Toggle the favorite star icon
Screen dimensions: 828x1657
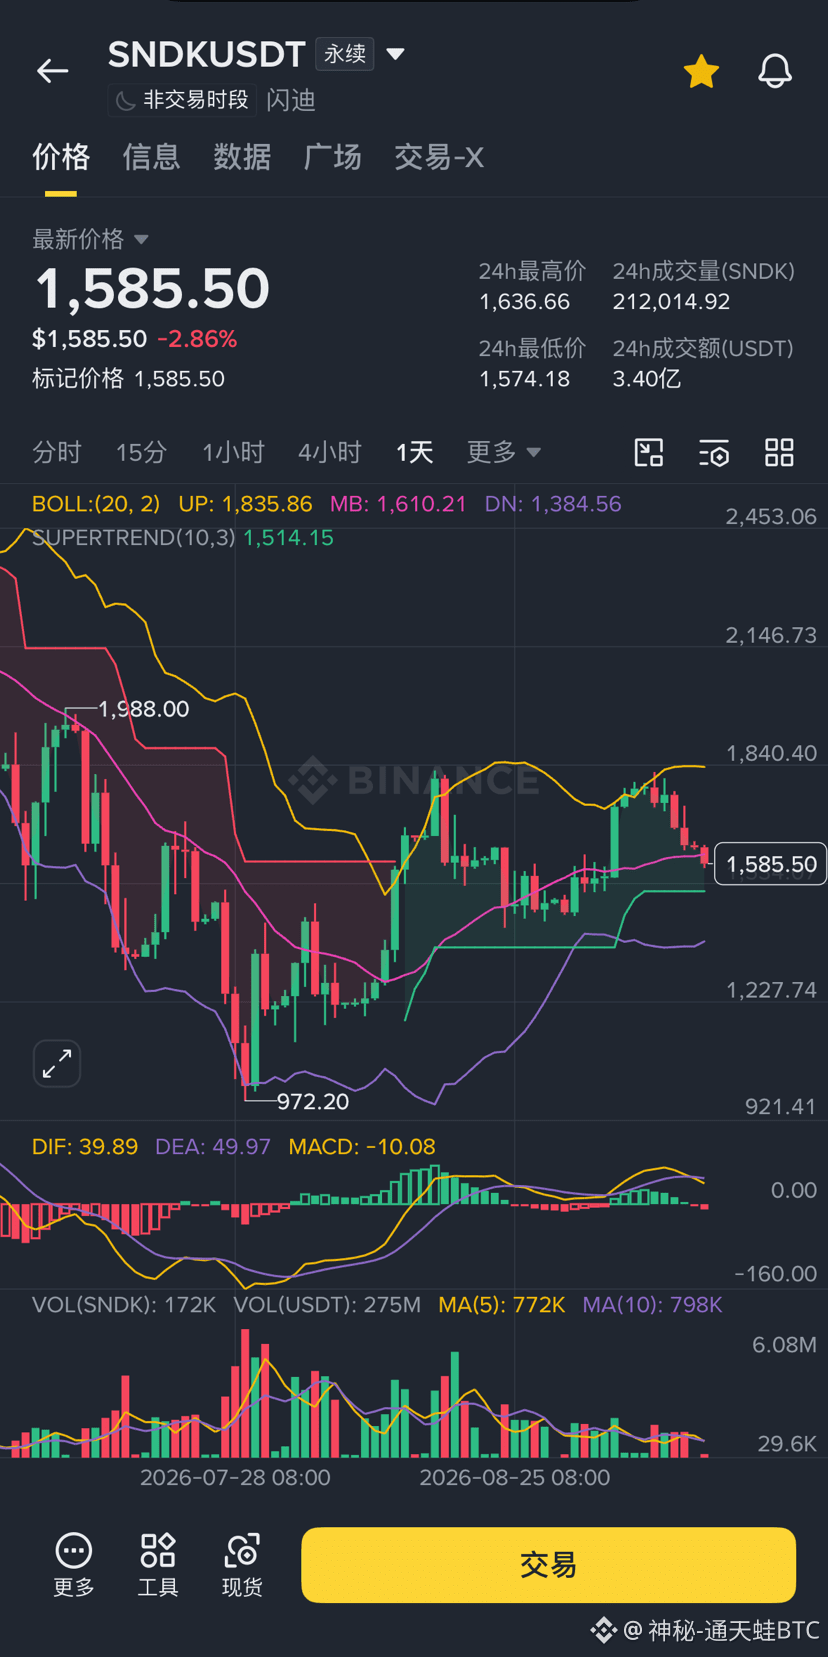[701, 72]
